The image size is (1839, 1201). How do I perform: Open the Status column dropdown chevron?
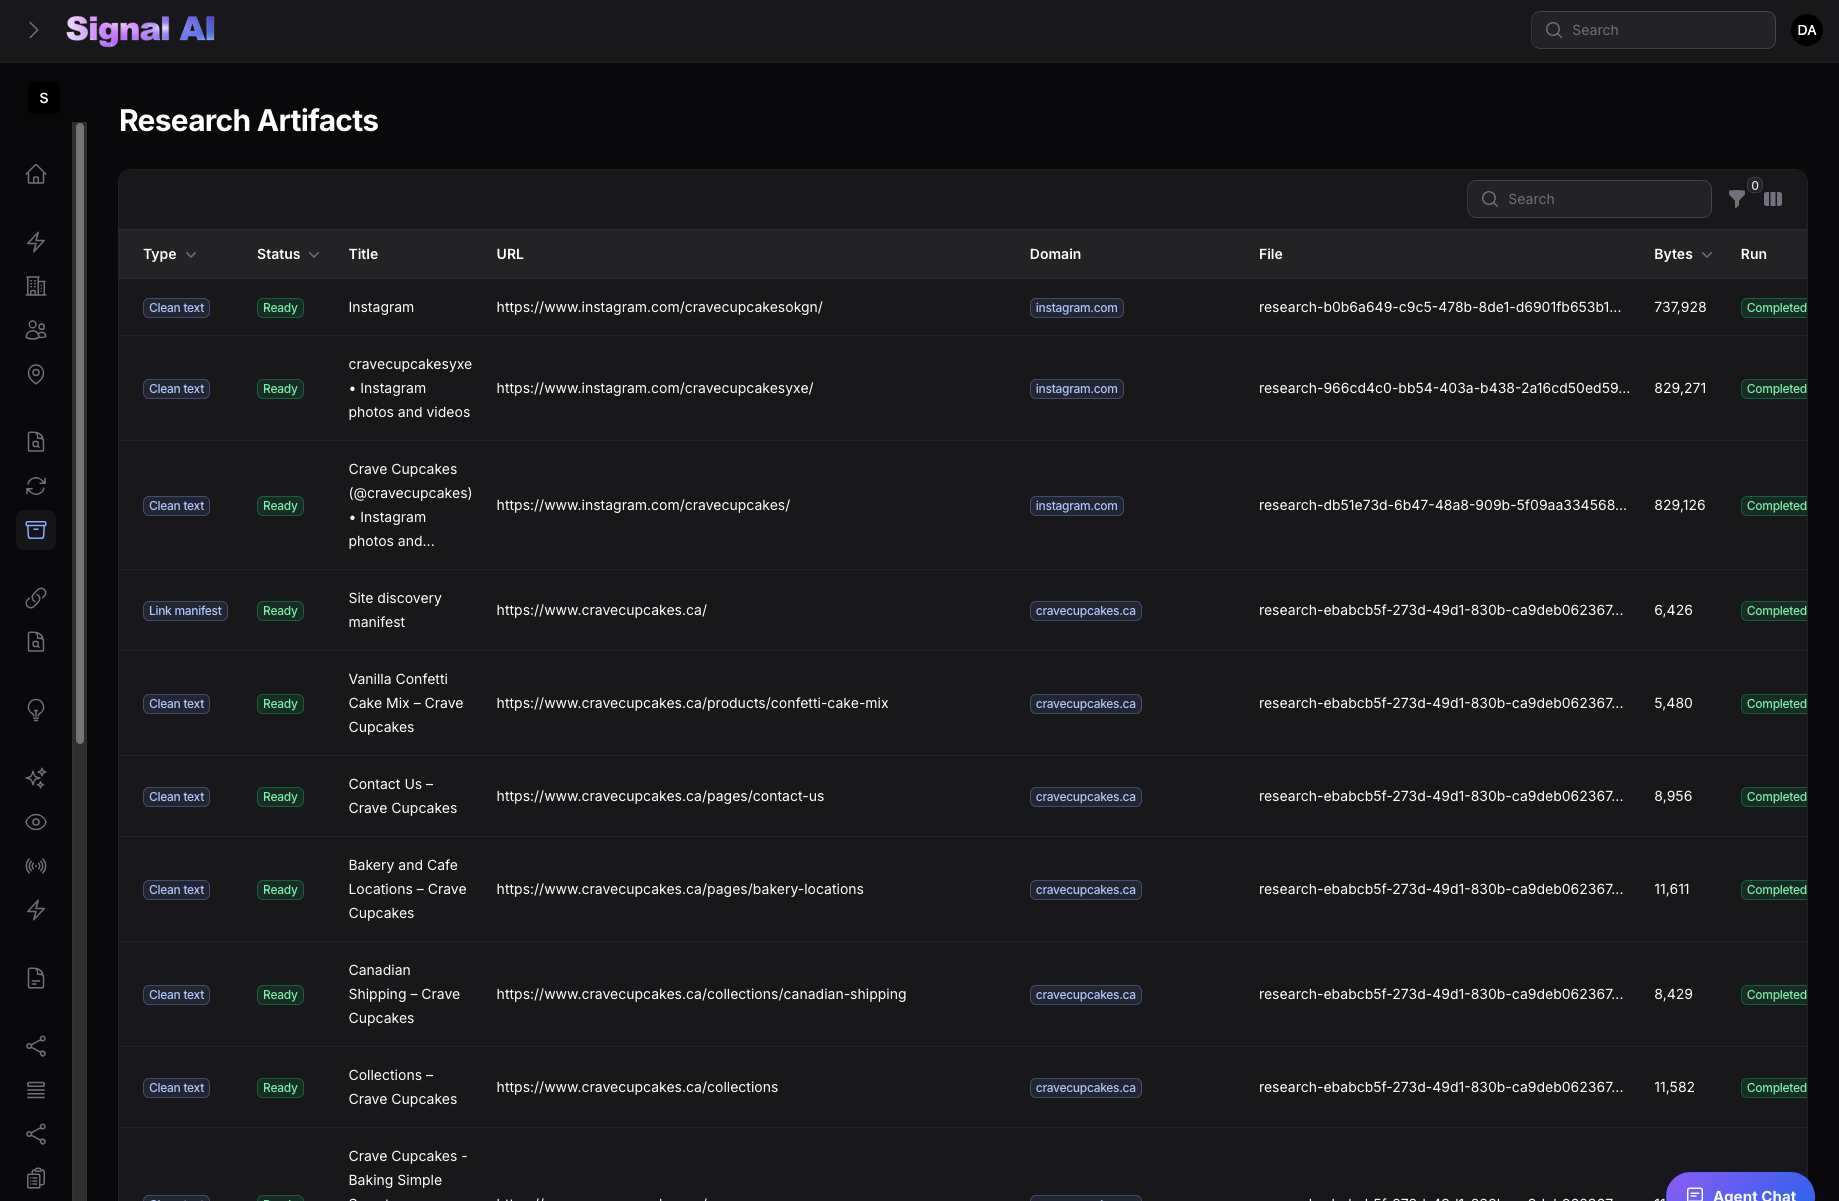point(314,255)
